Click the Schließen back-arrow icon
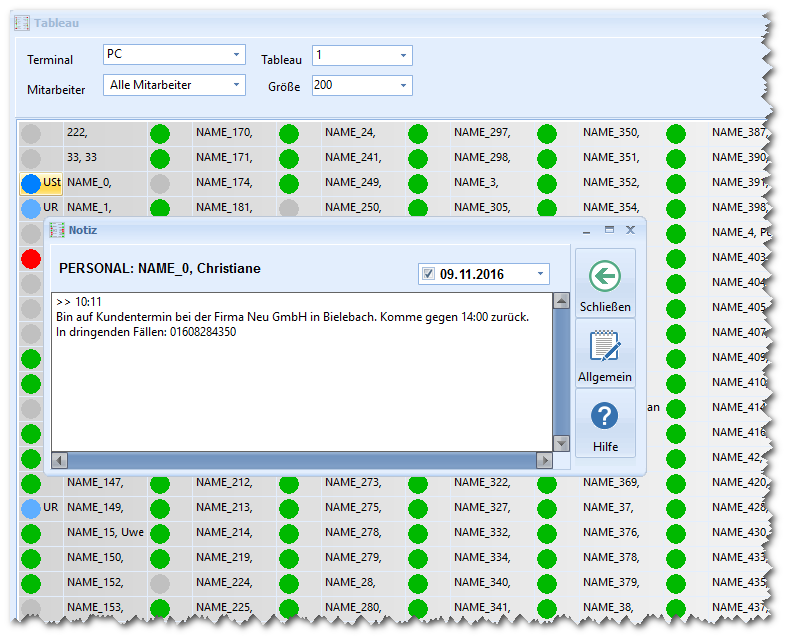 coord(605,277)
